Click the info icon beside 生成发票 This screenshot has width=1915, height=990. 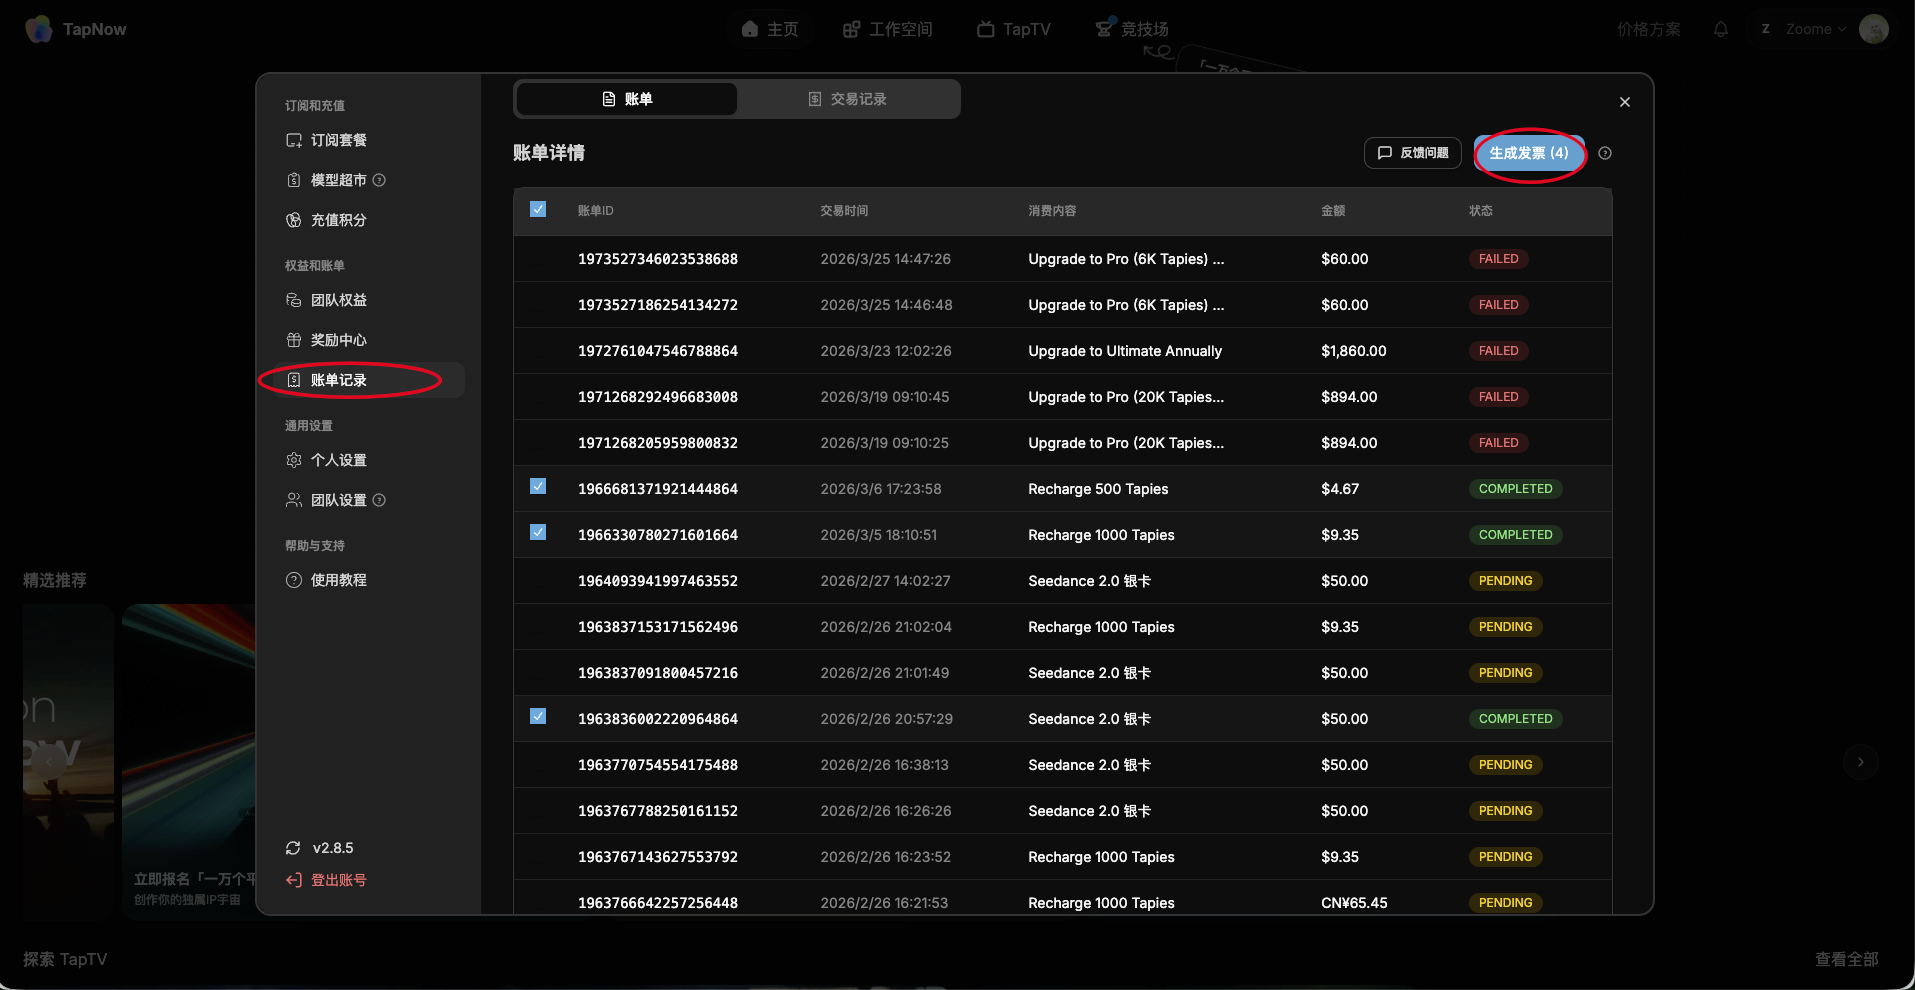coord(1605,153)
